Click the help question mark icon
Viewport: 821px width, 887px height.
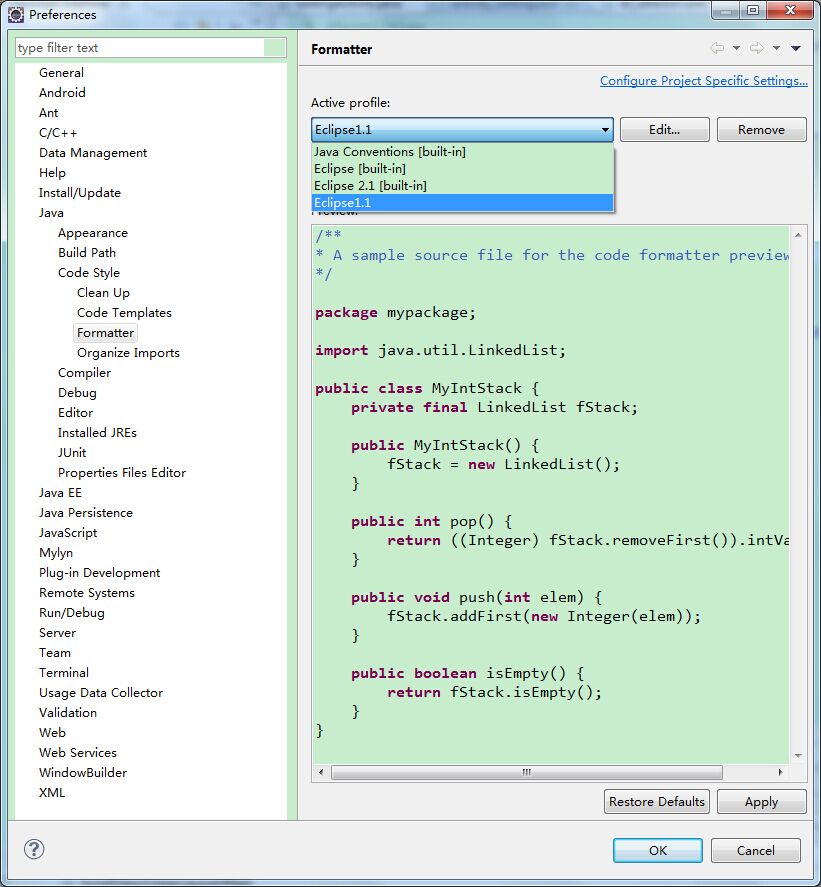pyautogui.click(x=34, y=849)
